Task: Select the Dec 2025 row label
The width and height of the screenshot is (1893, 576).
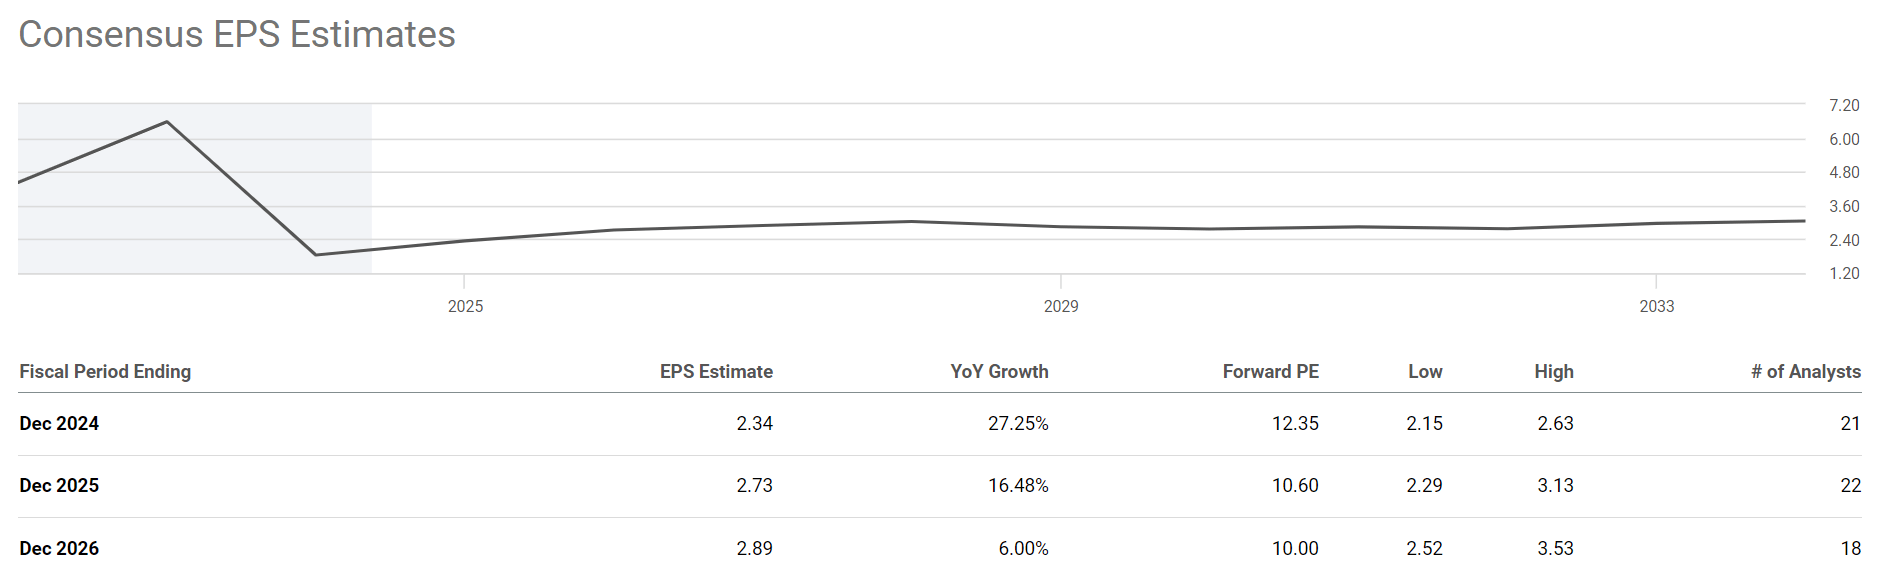Action: (x=59, y=486)
